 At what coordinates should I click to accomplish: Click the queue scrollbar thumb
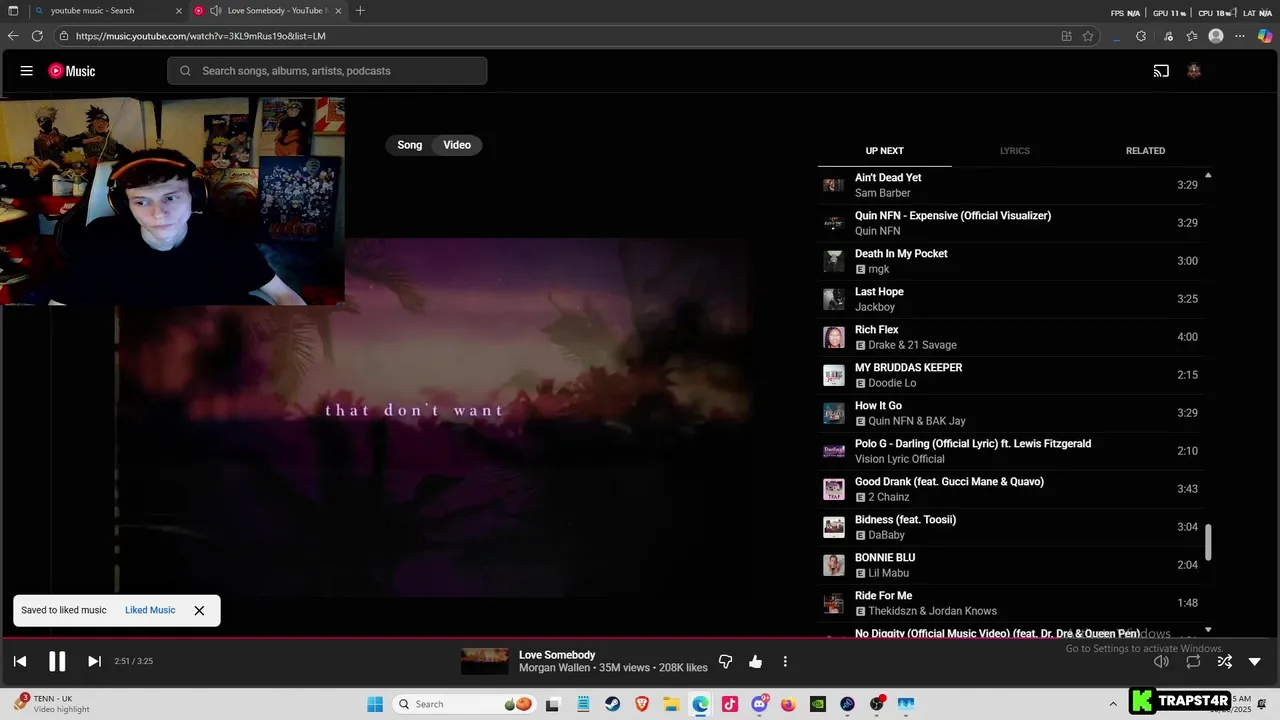pyautogui.click(x=1208, y=542)
